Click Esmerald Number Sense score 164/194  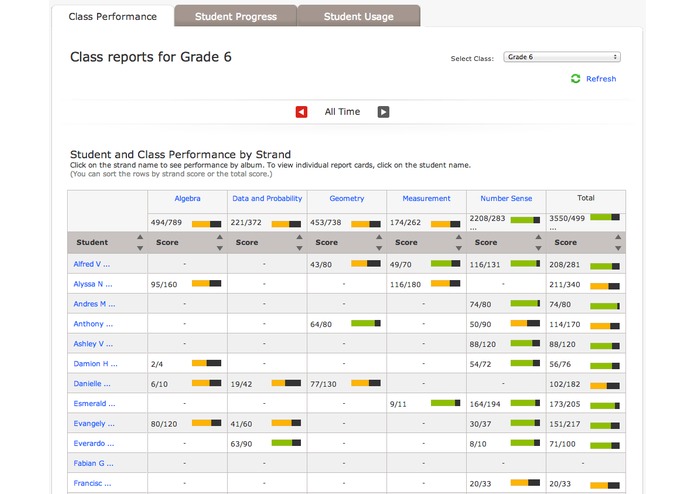coord(485,404)
